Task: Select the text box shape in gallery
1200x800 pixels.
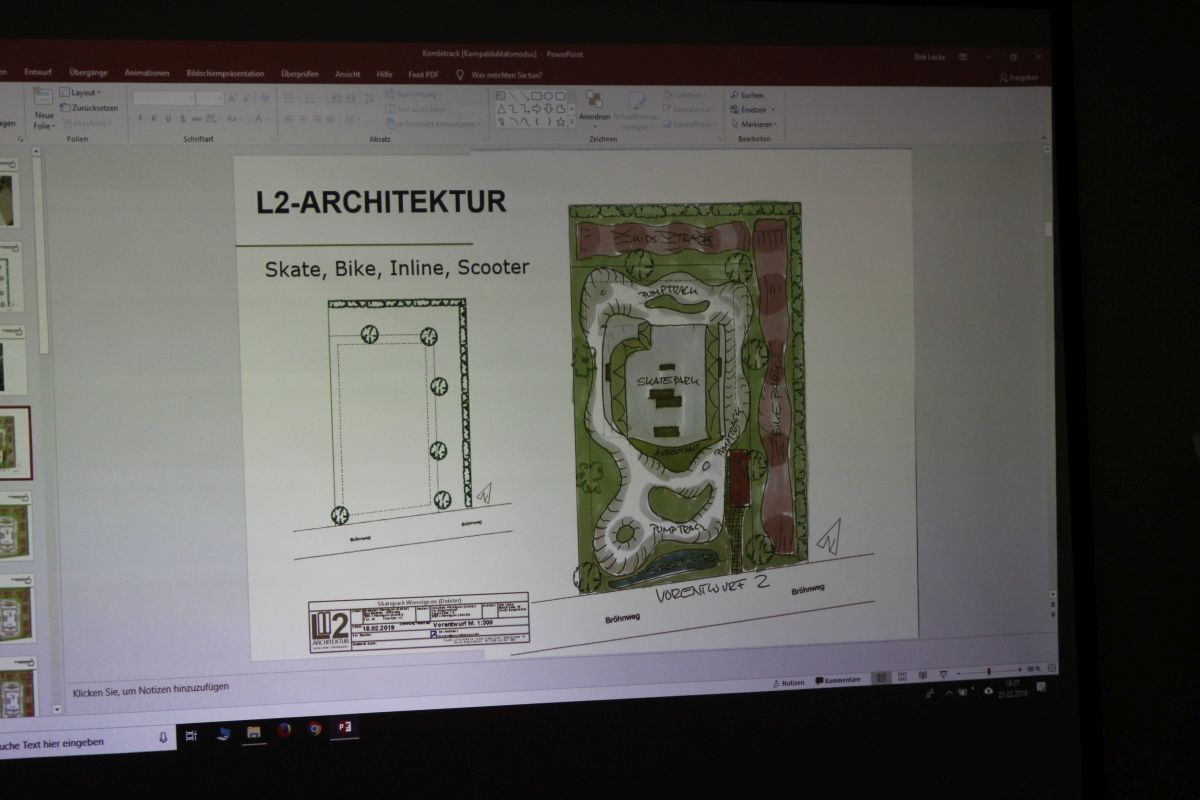Action: pos(503,96)
